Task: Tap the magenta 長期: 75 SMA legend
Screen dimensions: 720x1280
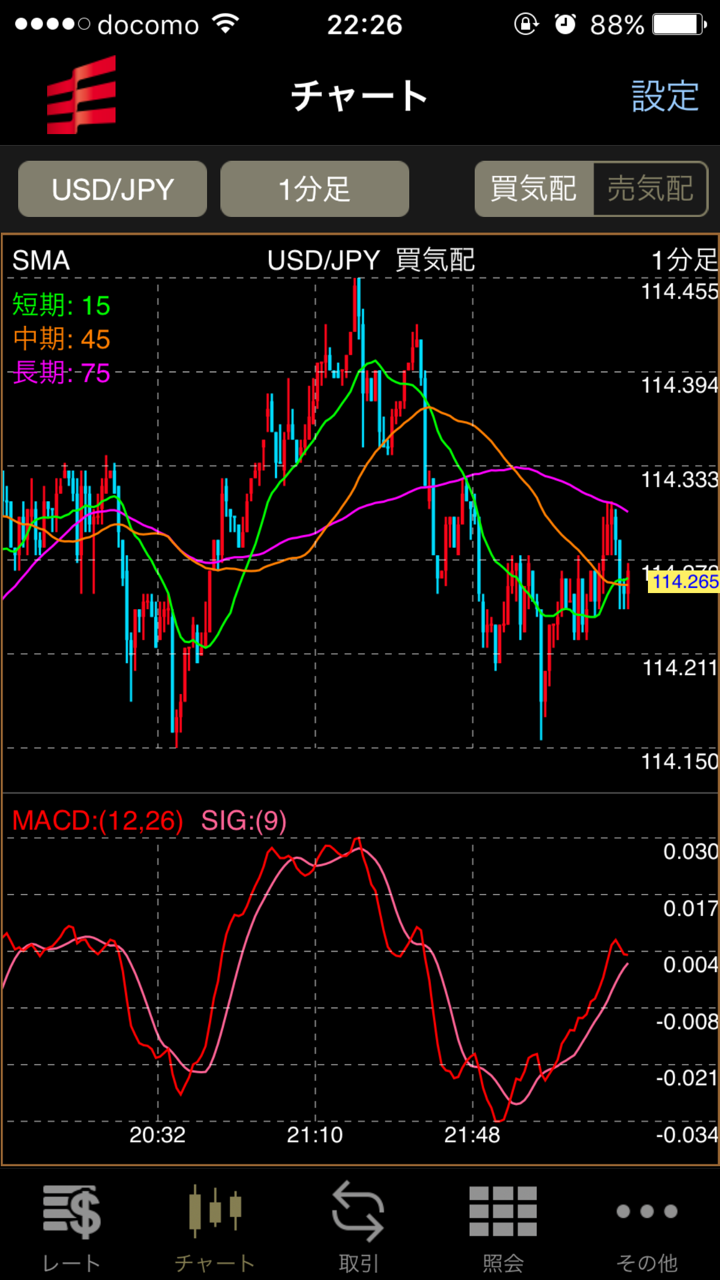Action: point(61,374)
